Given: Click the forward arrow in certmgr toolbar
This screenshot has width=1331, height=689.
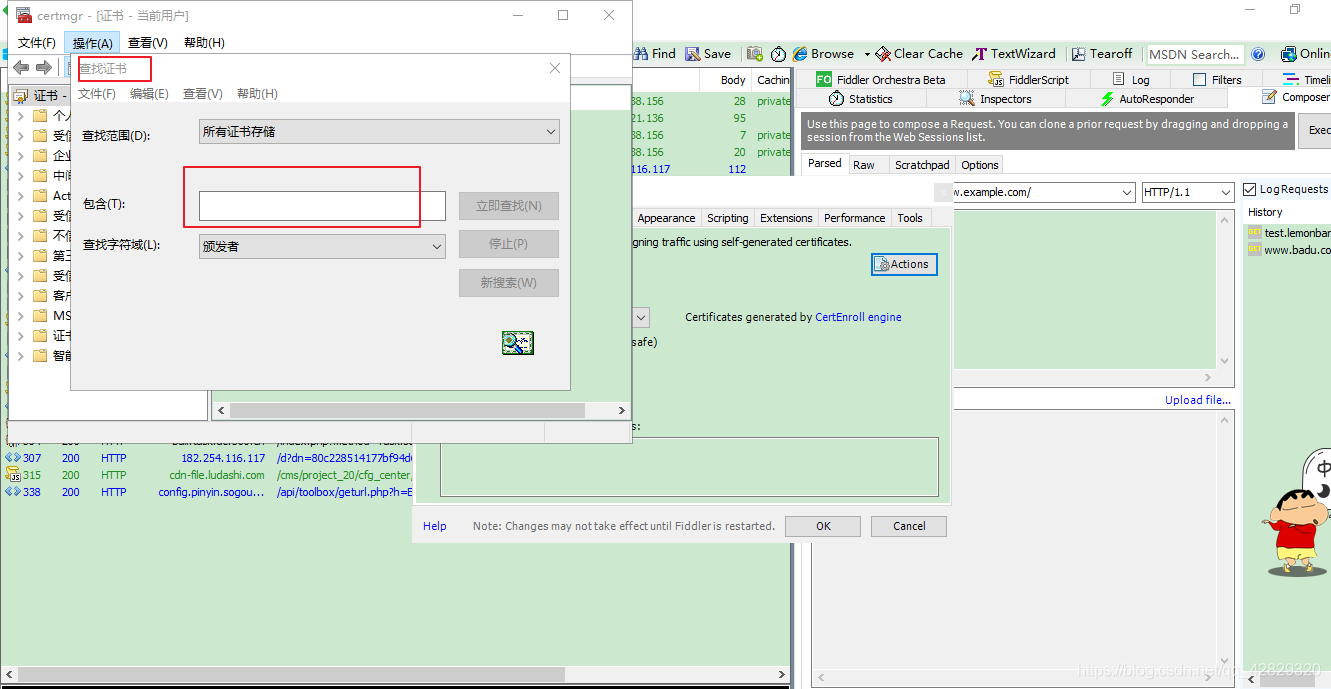Looking at the screenshot, I should coord(43,68).
